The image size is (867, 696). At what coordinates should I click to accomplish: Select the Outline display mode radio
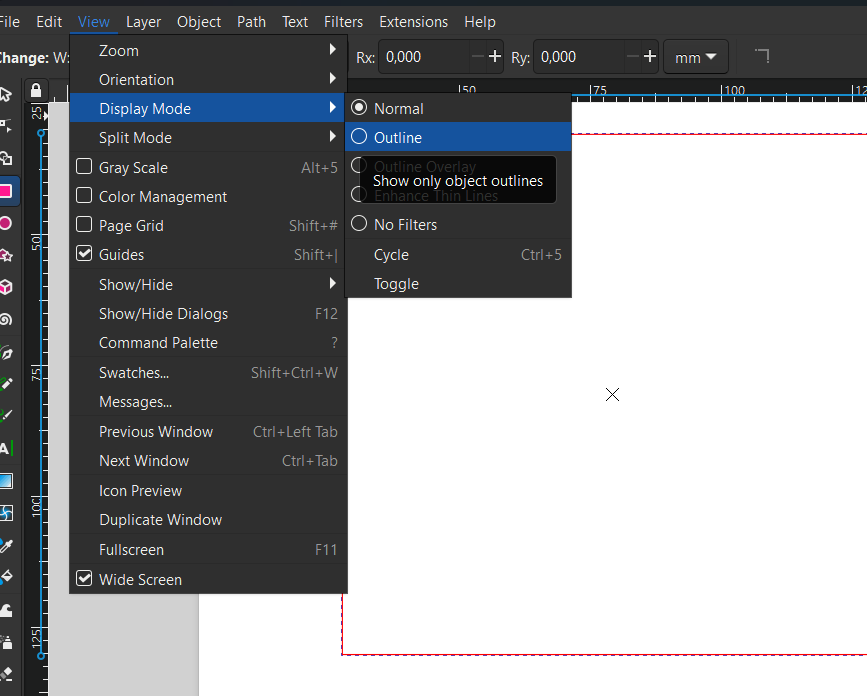pos(359,136)
